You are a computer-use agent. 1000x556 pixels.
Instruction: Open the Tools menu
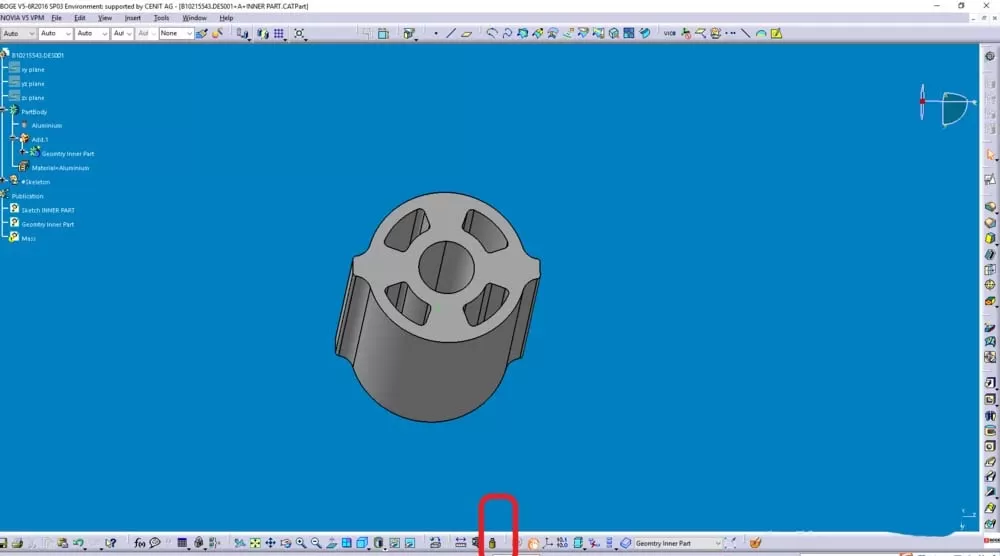coord(161,18)
